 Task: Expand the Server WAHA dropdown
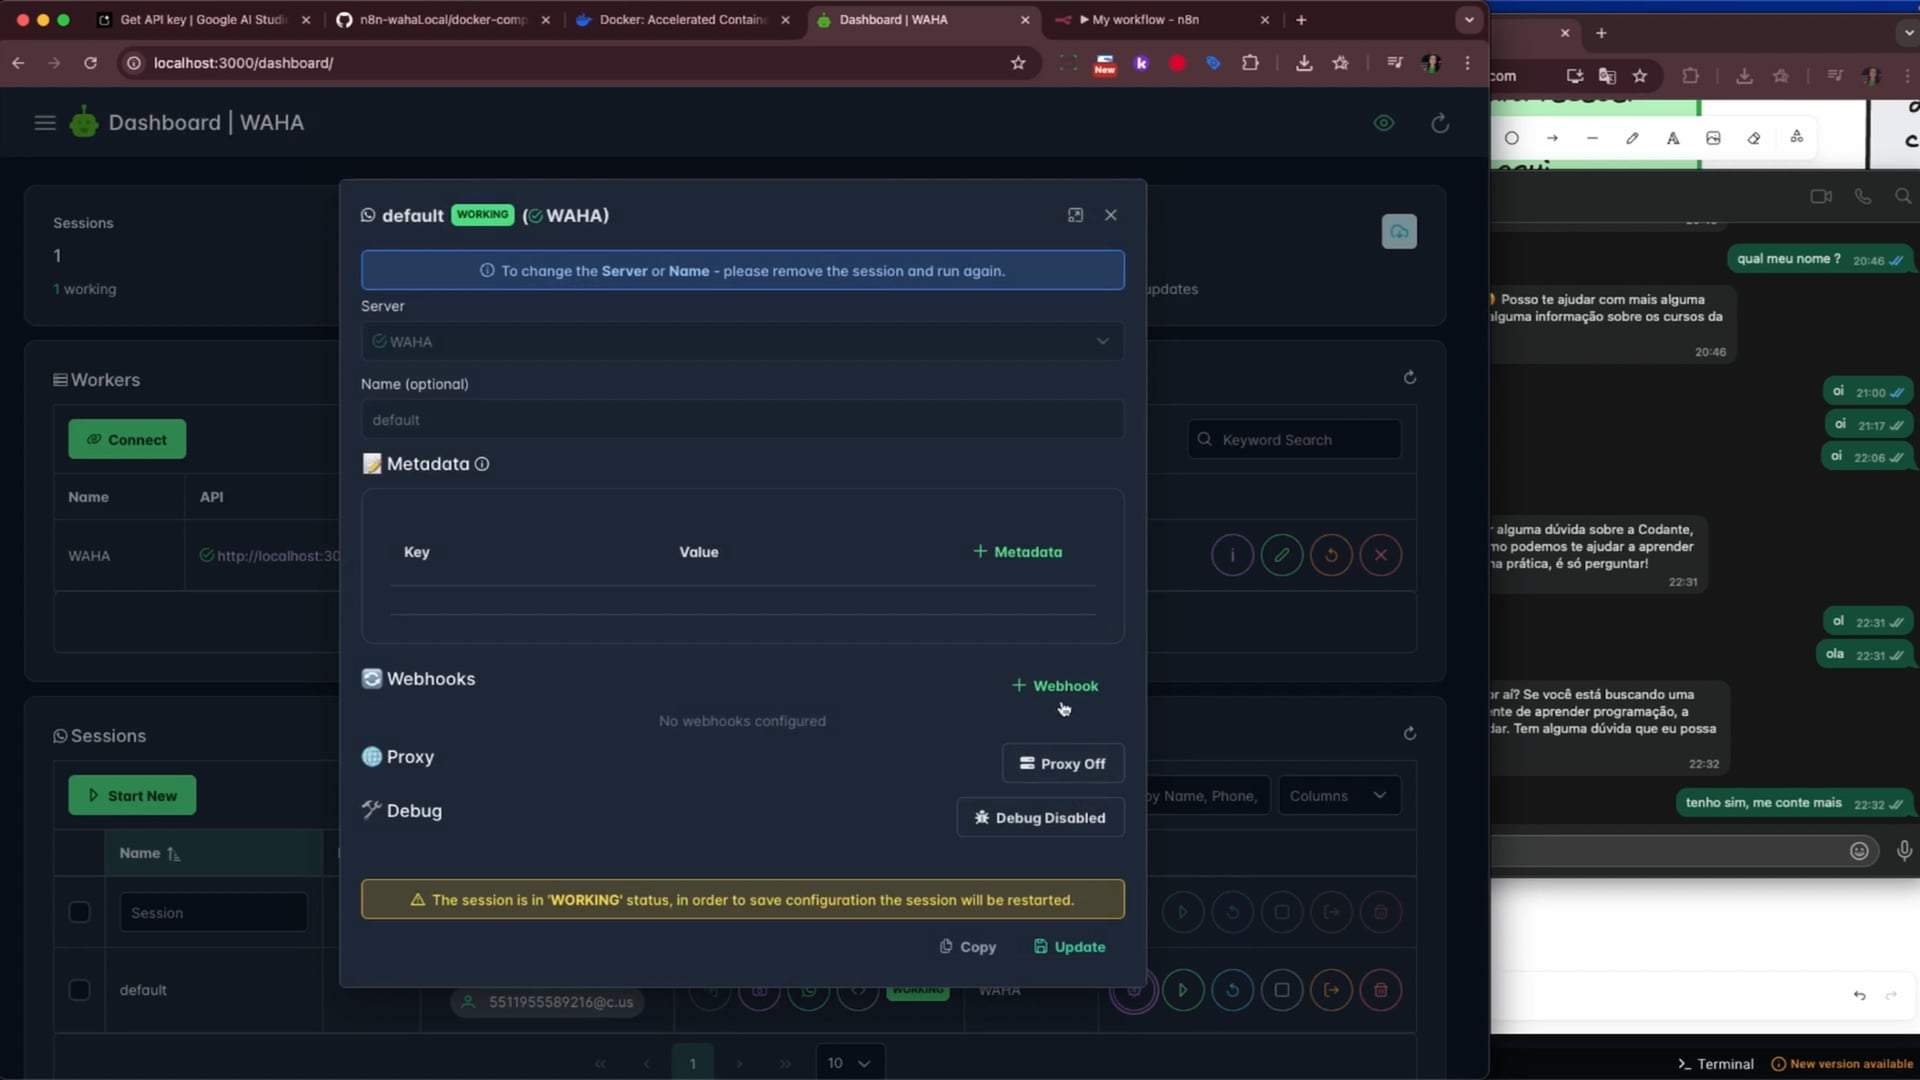(742, 341)
